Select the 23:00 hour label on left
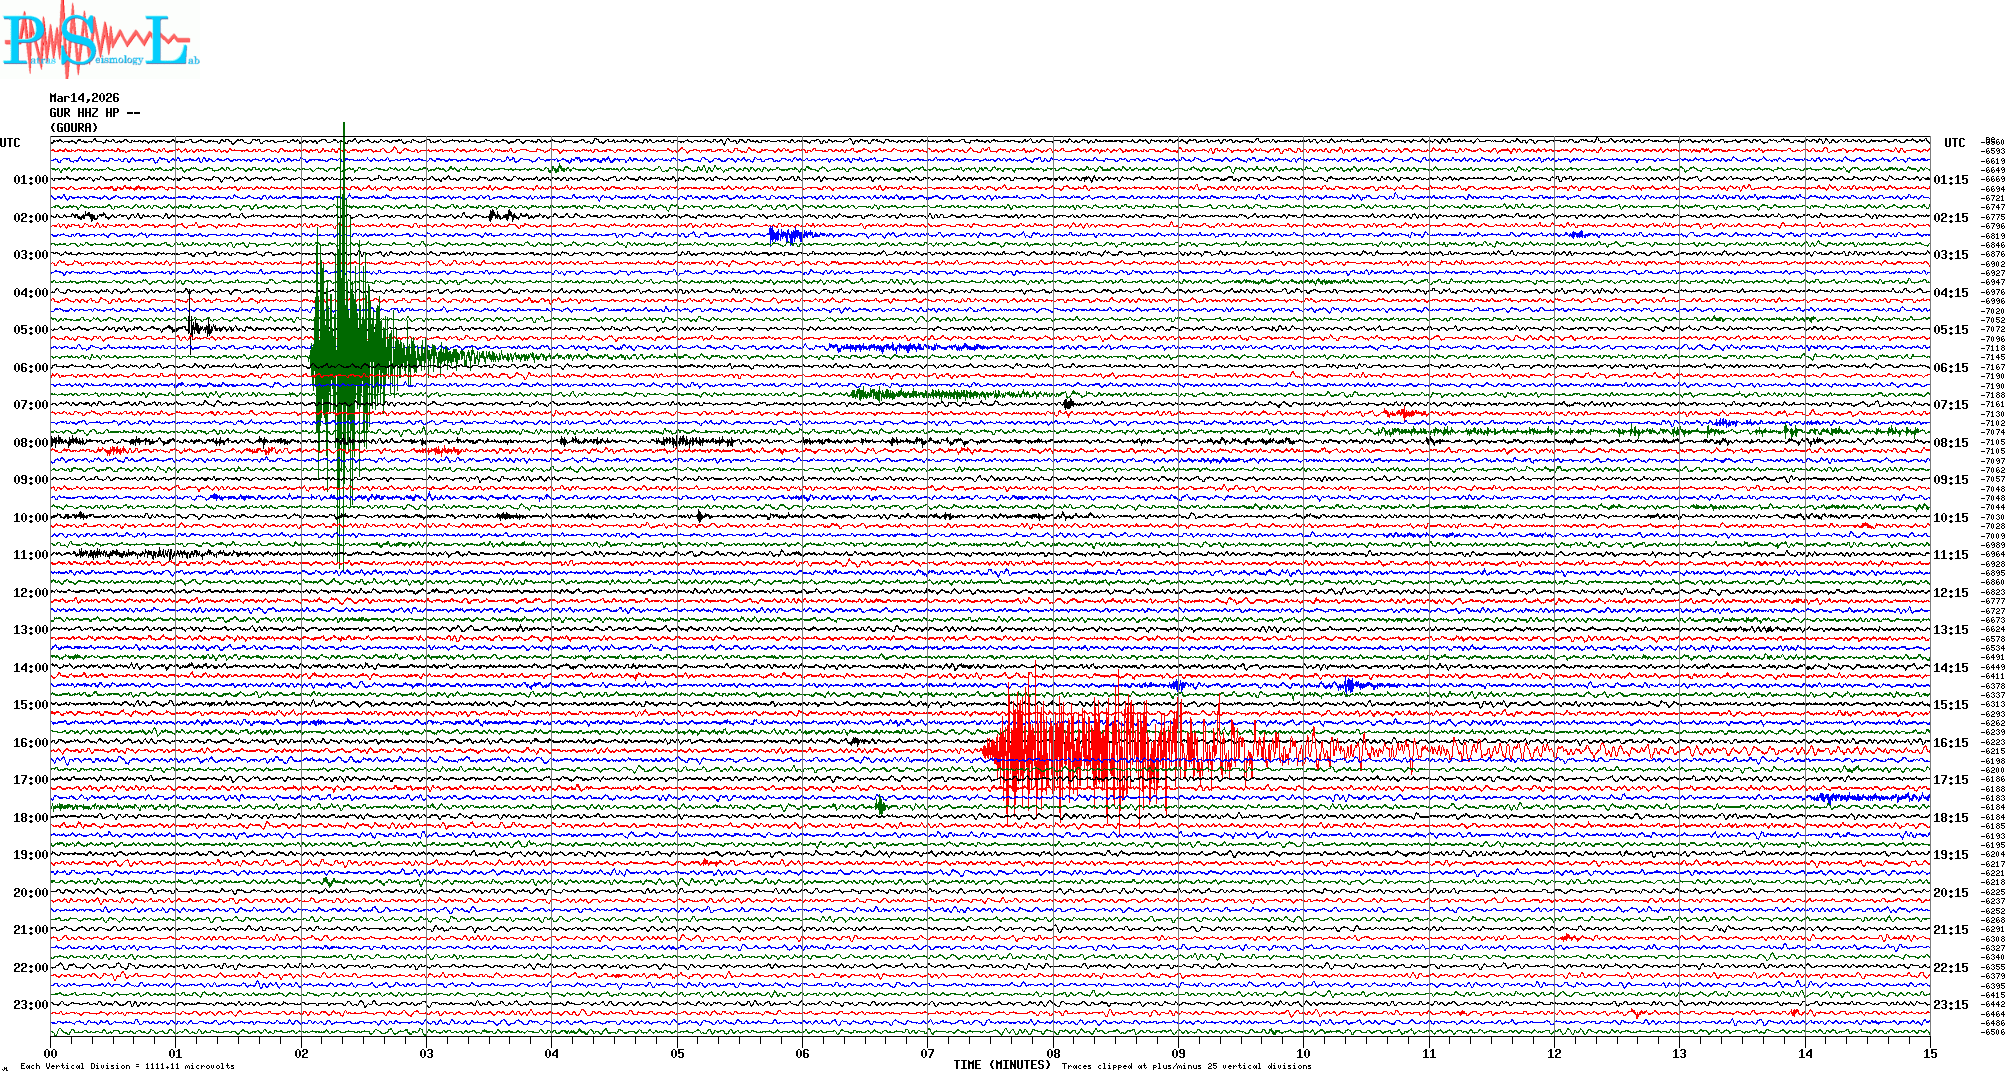The height and width of the screenshot is (1080, 2010). (x=30, y=1005)
